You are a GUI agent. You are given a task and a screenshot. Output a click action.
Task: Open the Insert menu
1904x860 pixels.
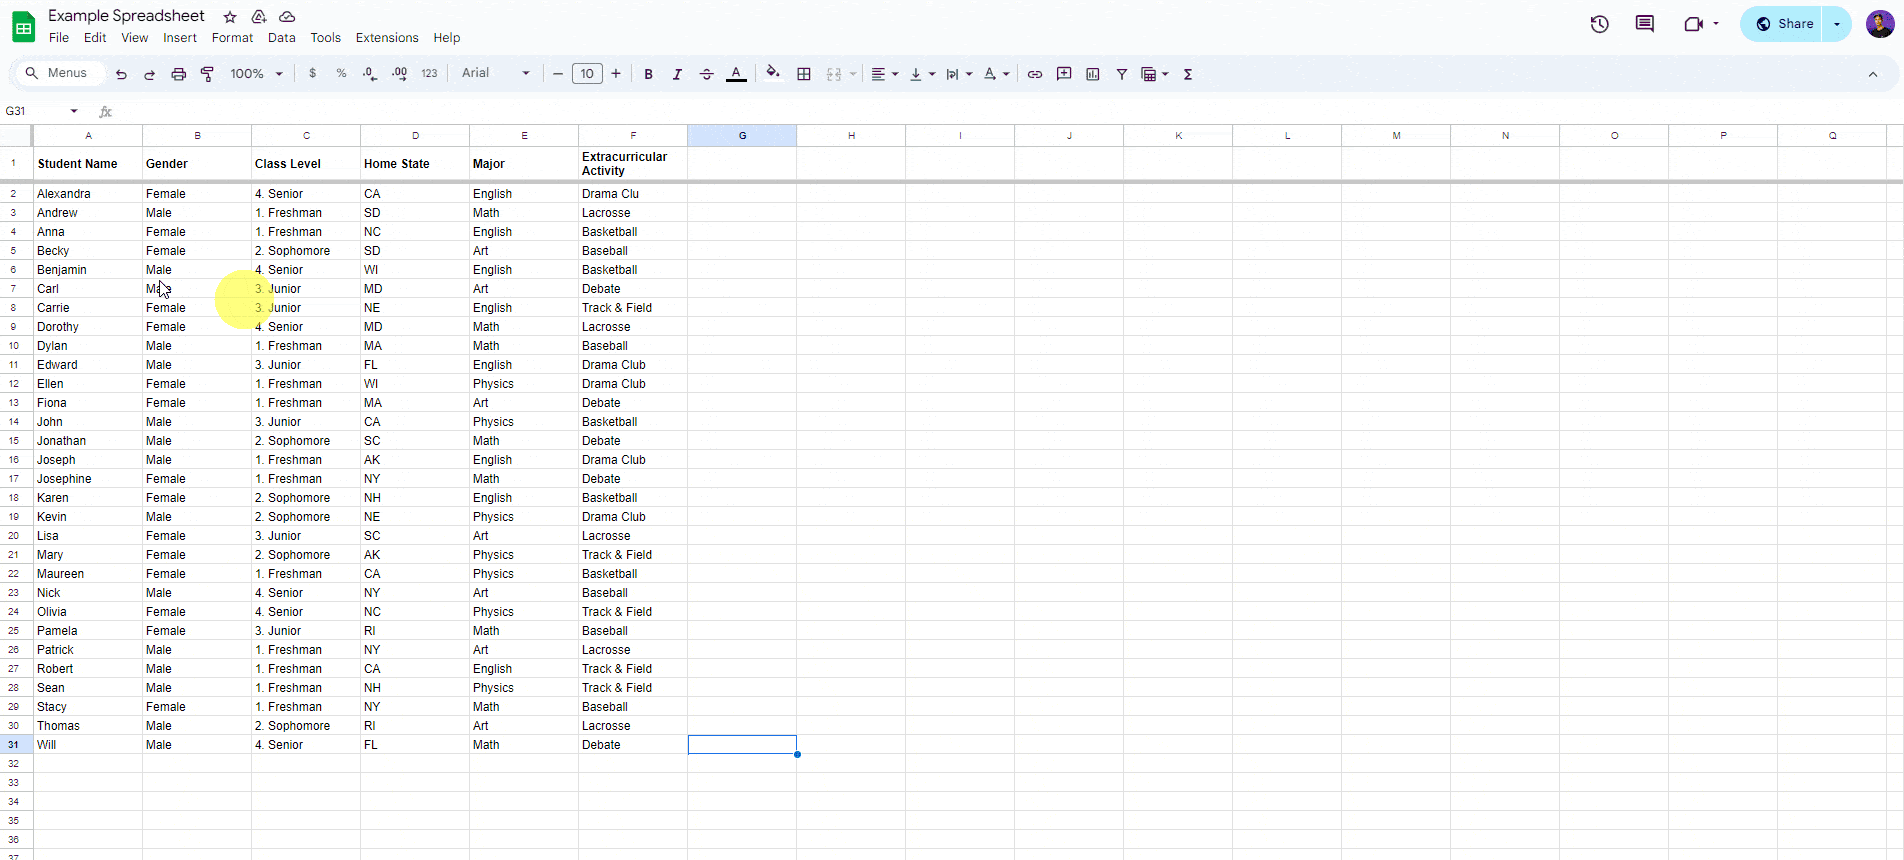[180, 38]
